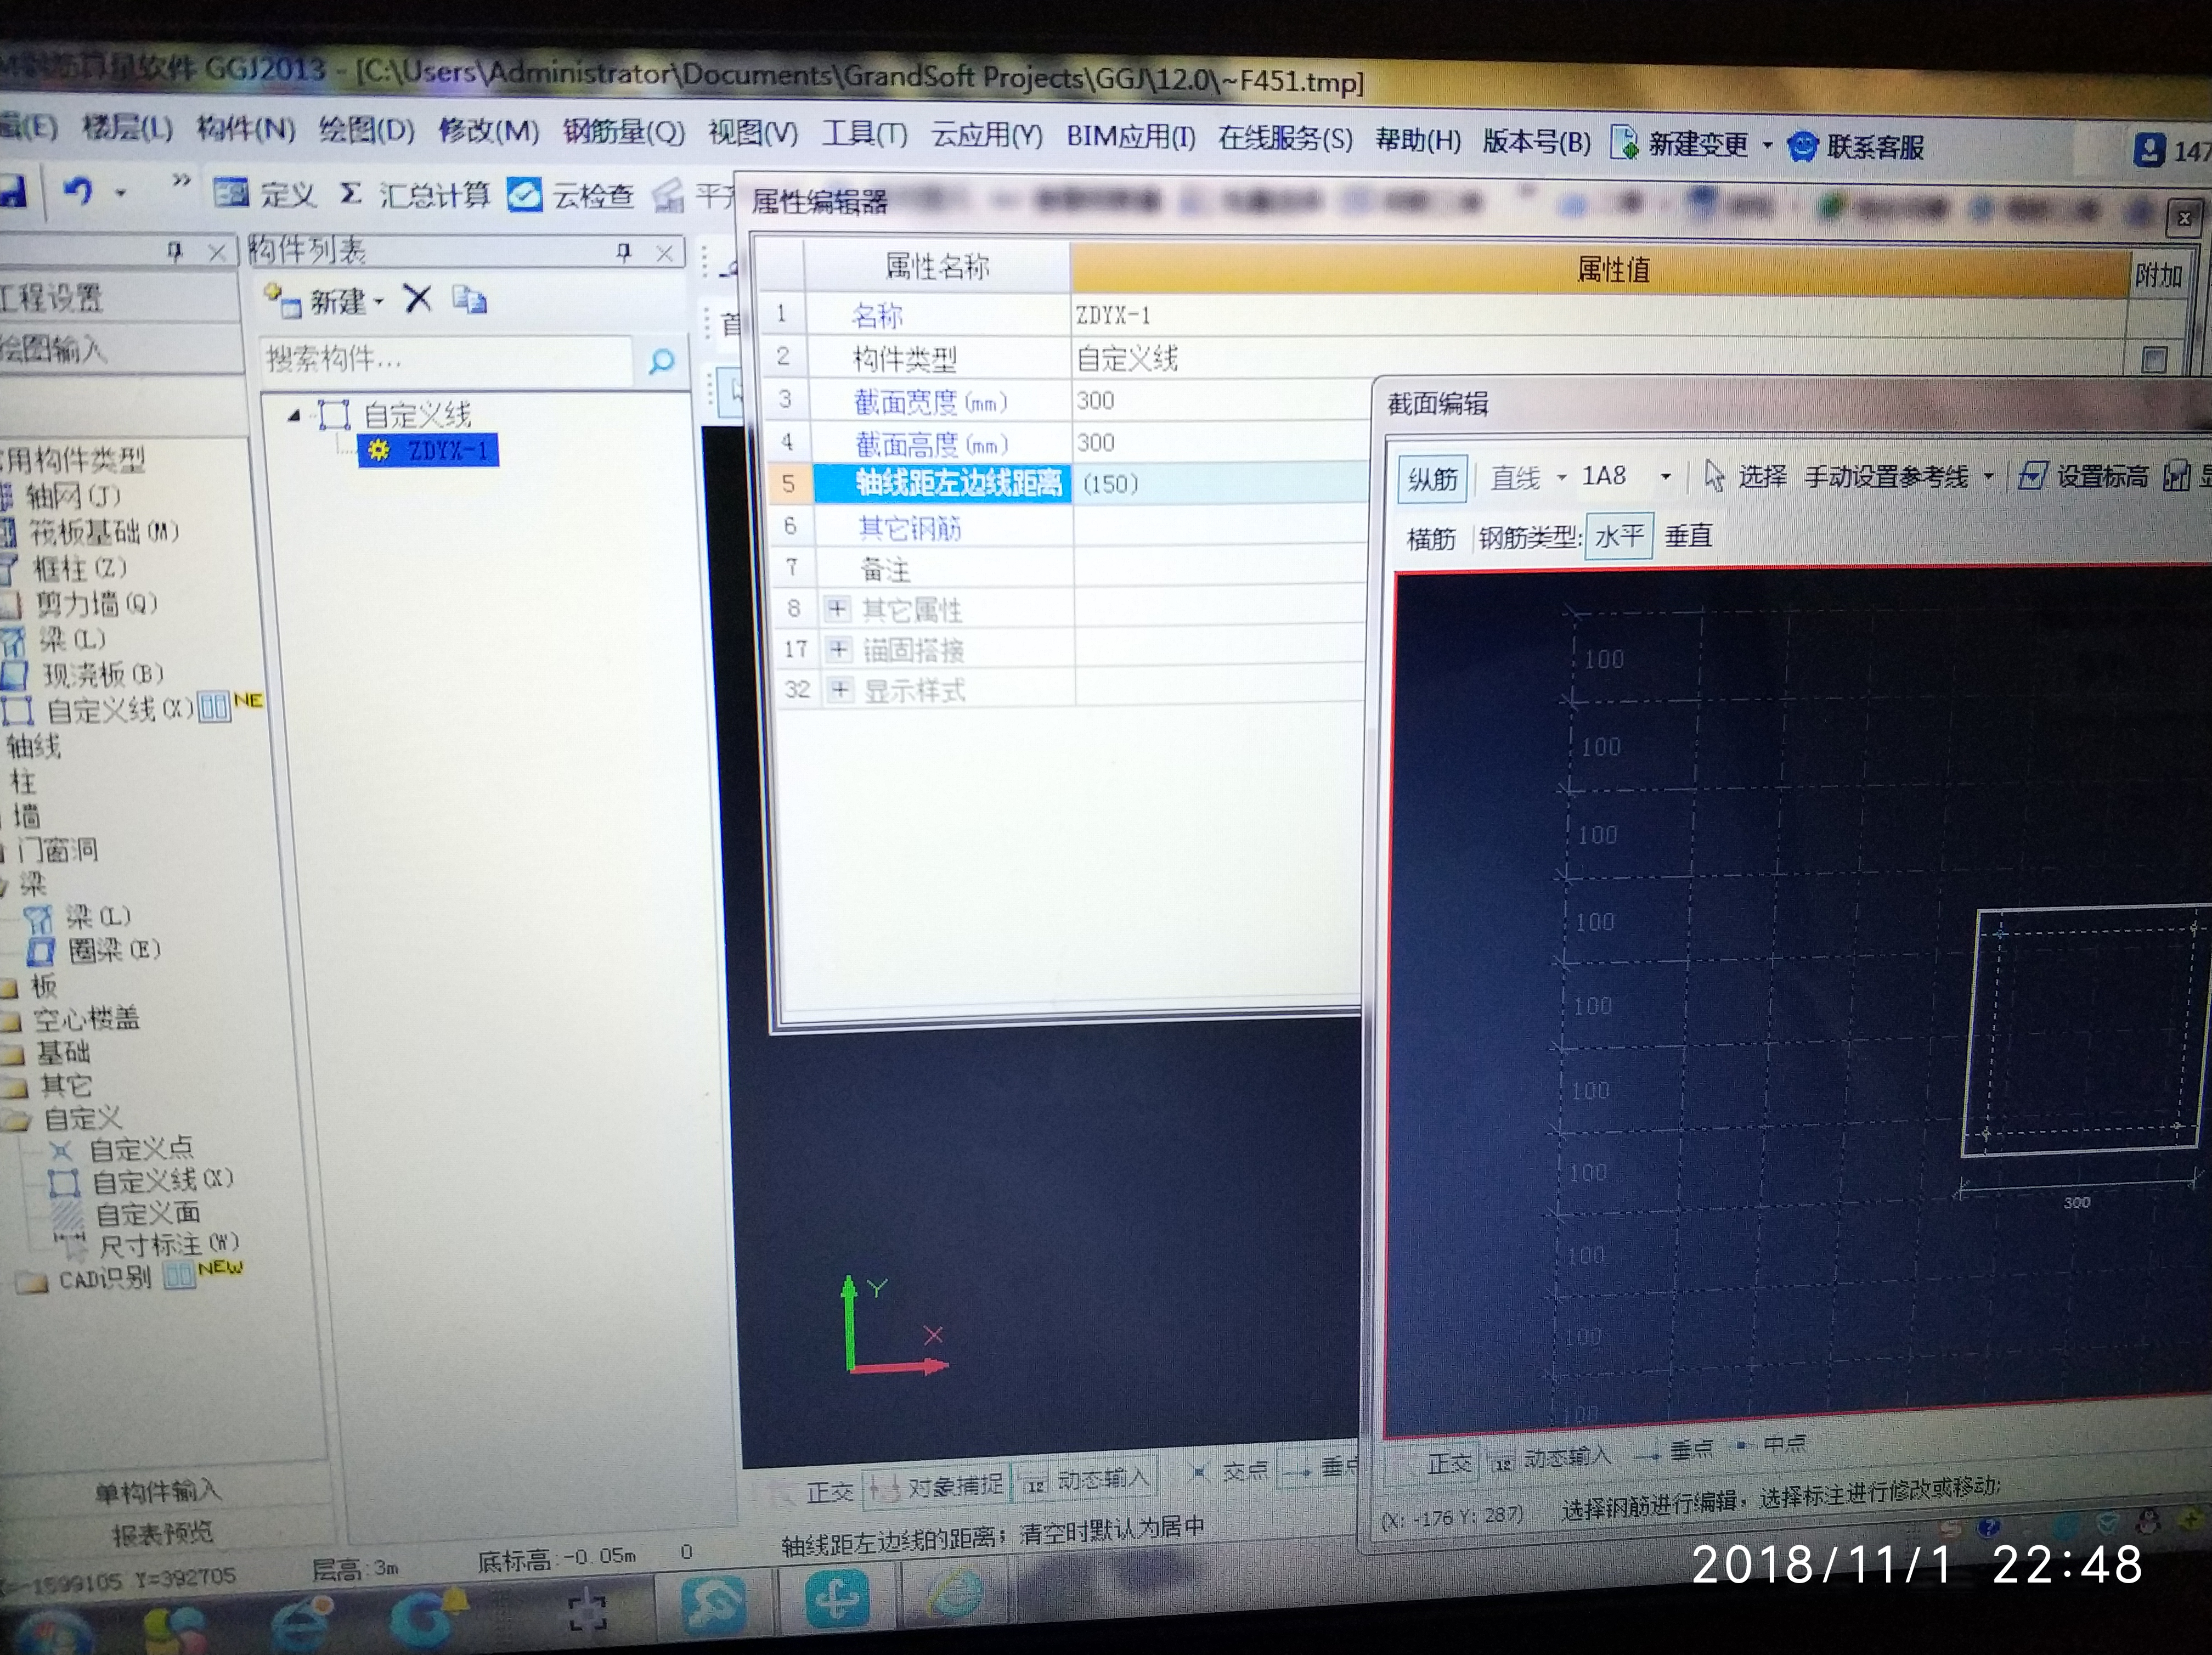Click 联系客服 button
Image resolution: width=2212 pixels, height=1655 pixels.
point(1856,147)
